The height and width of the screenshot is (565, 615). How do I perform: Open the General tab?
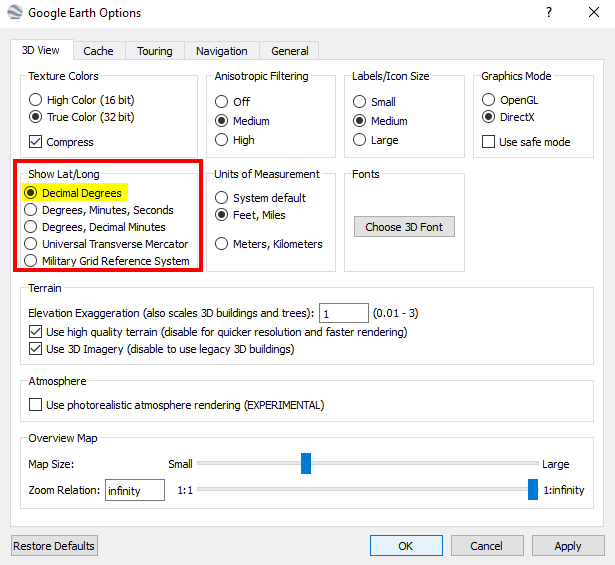point(289,51)
